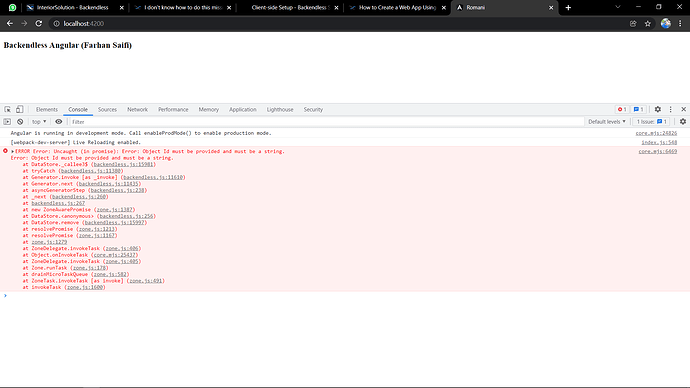Click the 1 Issue indicator
The height and width of the screenshot is (388, 690).
click(x=652, y=122)
